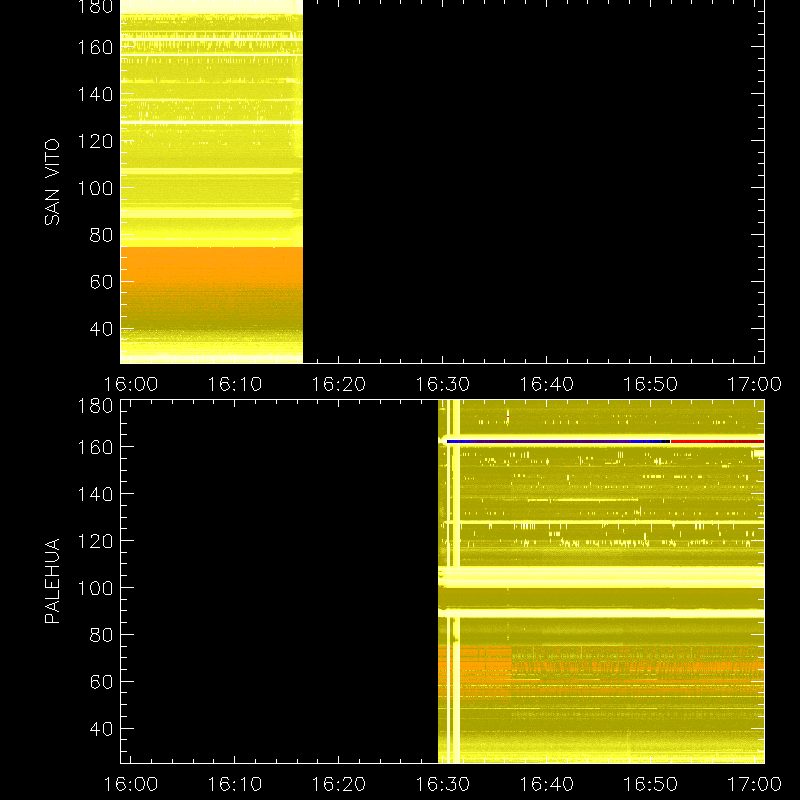Click the SAN VITO vertical axis title
Image resolution: width=800 pixels, height=800 pixels.
click(52, 182)
